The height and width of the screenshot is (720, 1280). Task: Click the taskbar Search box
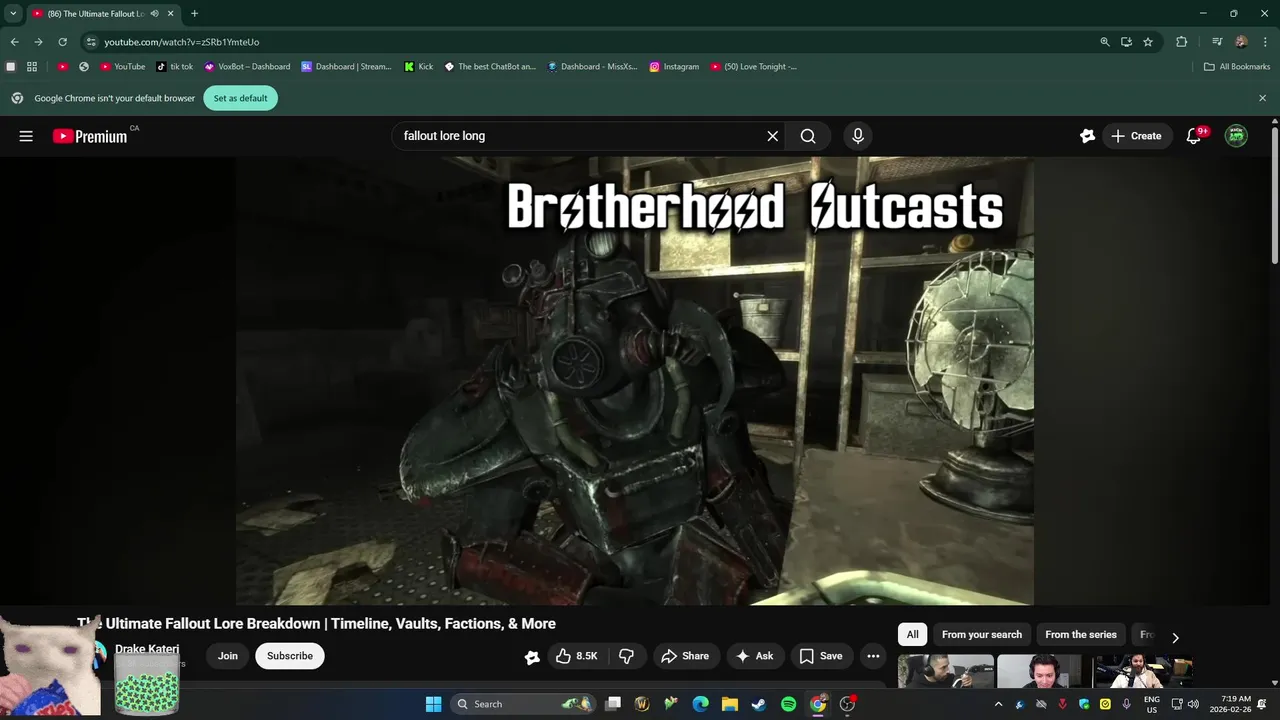click(x=523, y=704)
